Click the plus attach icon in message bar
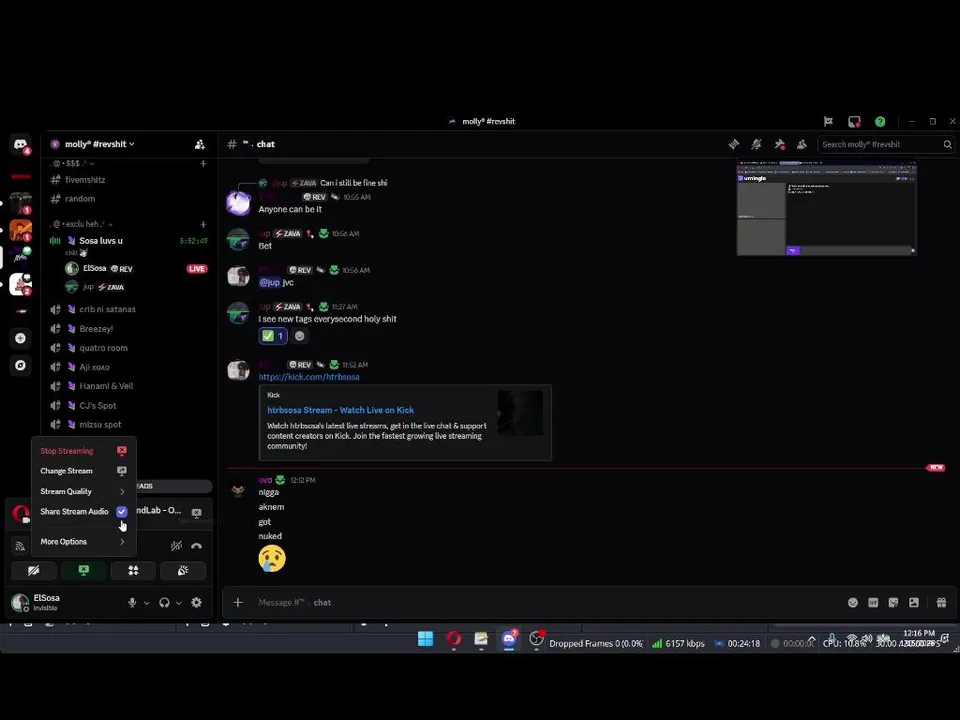Viewport: 960px width, 720px height. (x=238, y=602)
